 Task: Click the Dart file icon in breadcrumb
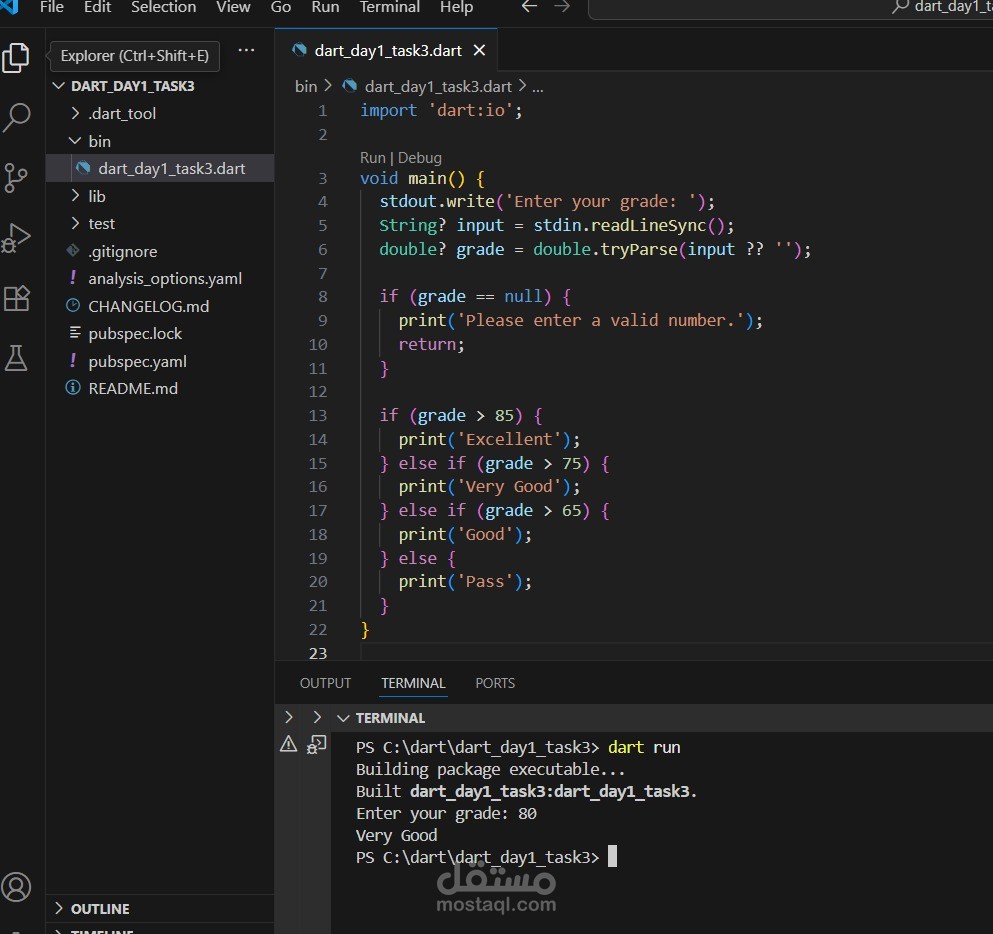350,85
